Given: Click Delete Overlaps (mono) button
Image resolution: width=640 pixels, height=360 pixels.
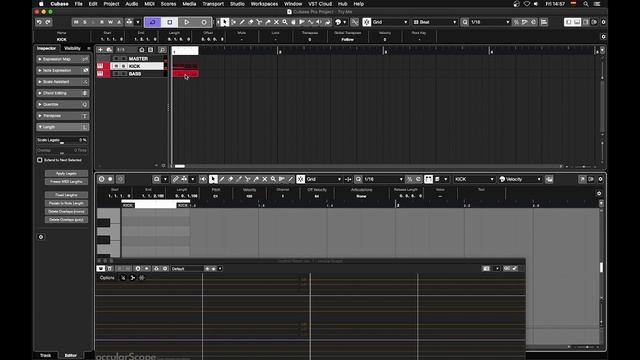Looking at the screenshot, I should click(66, 211).
